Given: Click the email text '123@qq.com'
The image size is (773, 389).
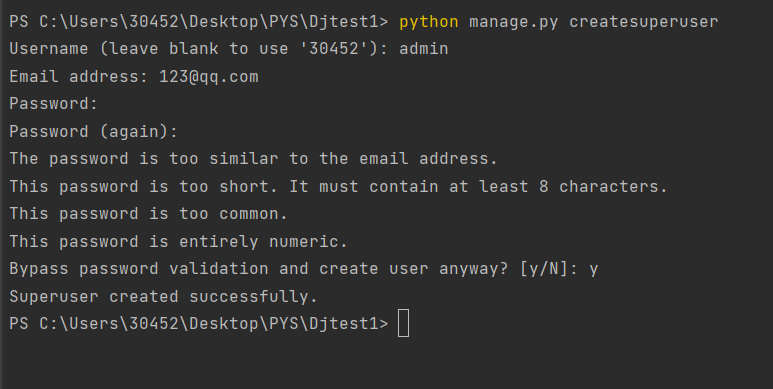Looking at the screenshot, I should click(209, 77).
